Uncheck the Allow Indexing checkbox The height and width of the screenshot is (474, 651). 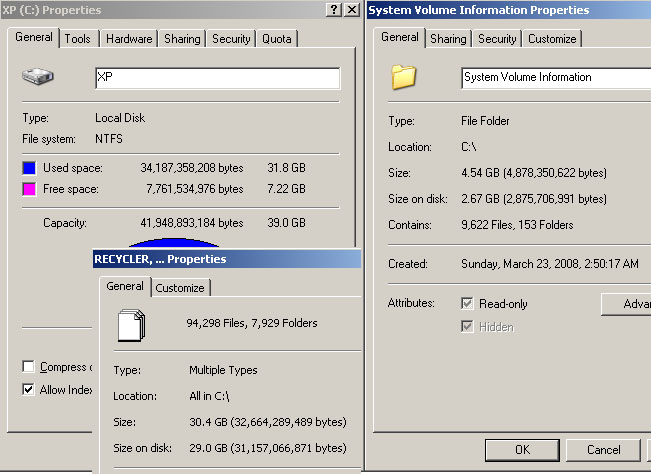click(28, 389)
